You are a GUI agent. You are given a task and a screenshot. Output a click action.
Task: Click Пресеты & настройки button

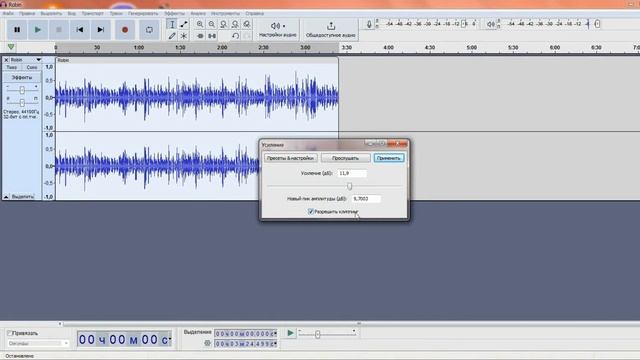(x=290, y=158)
